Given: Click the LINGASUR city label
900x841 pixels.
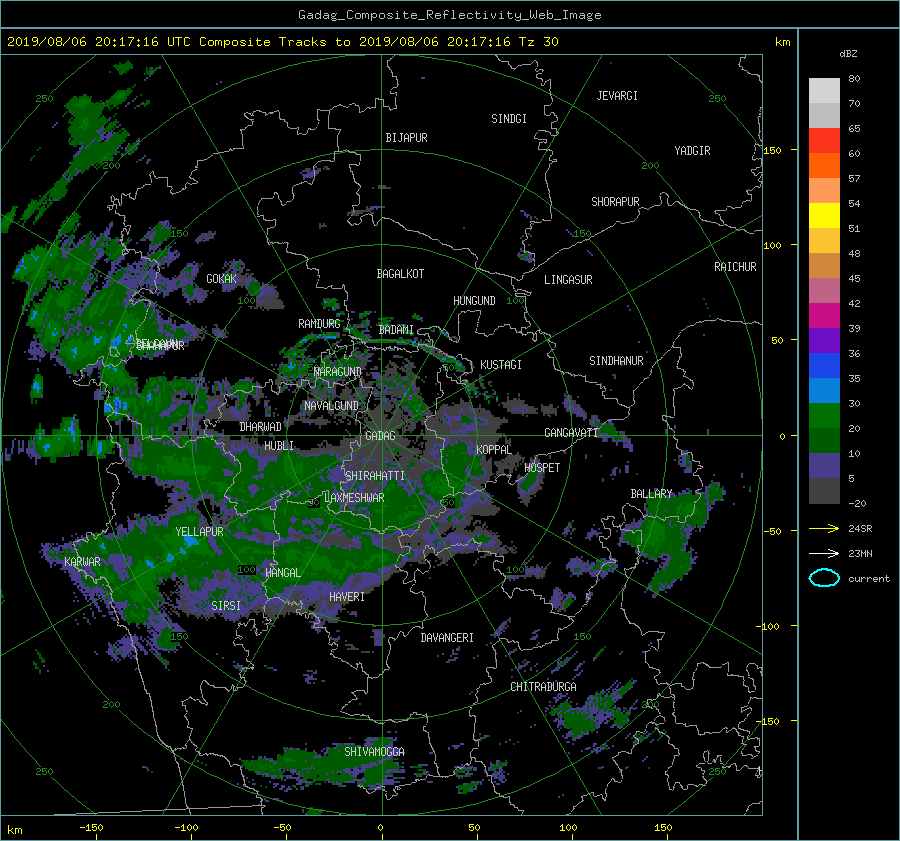Looking at the screenshot, I should [568, 280].
